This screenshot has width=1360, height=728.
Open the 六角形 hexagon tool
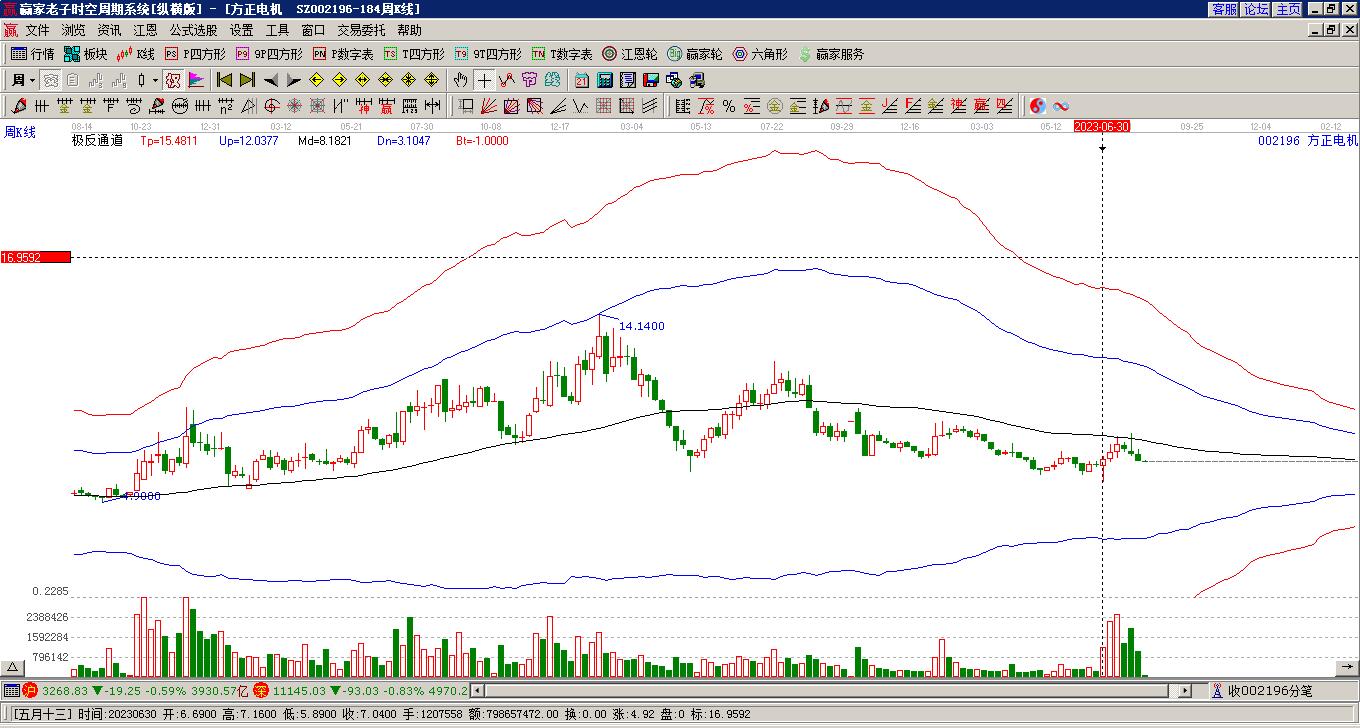760,54
